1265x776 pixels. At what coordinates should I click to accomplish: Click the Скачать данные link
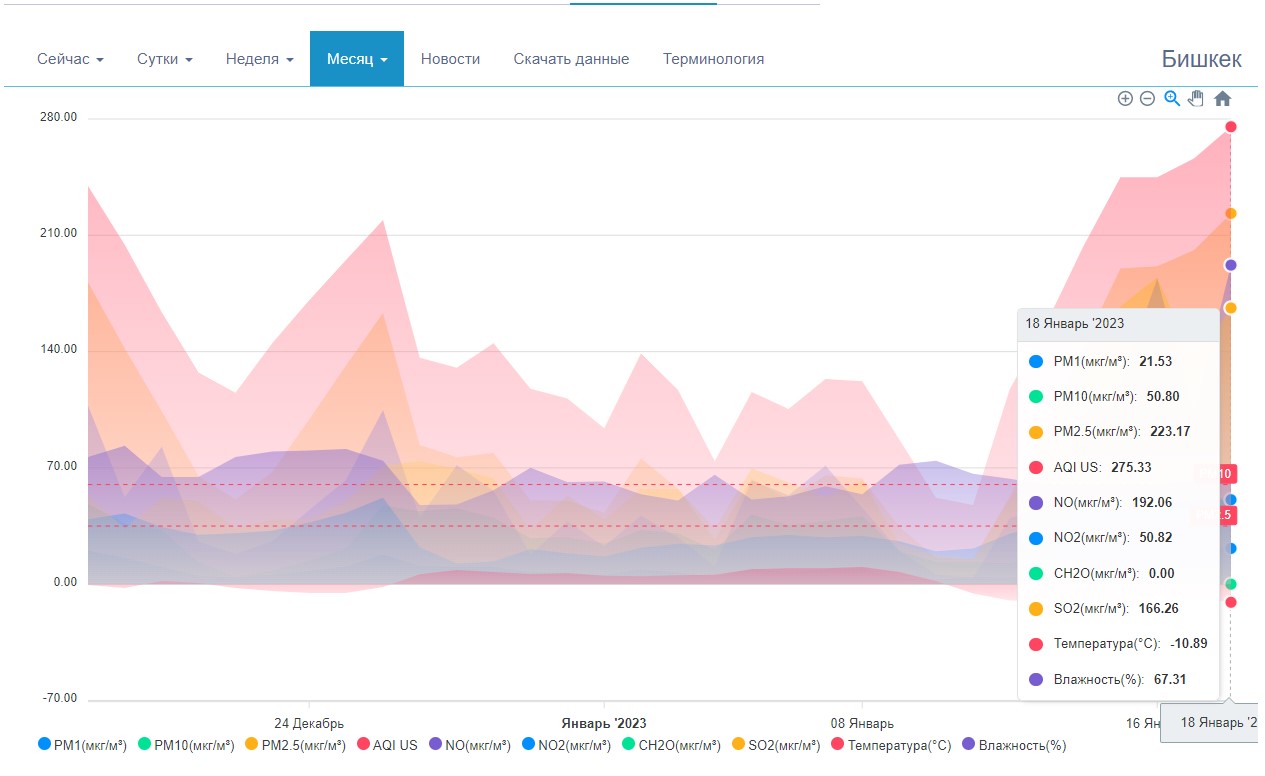(x=571, y=59)
